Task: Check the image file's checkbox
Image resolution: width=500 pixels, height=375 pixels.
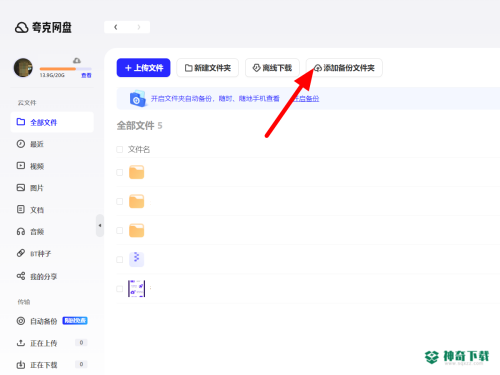Action: (119, 289)
